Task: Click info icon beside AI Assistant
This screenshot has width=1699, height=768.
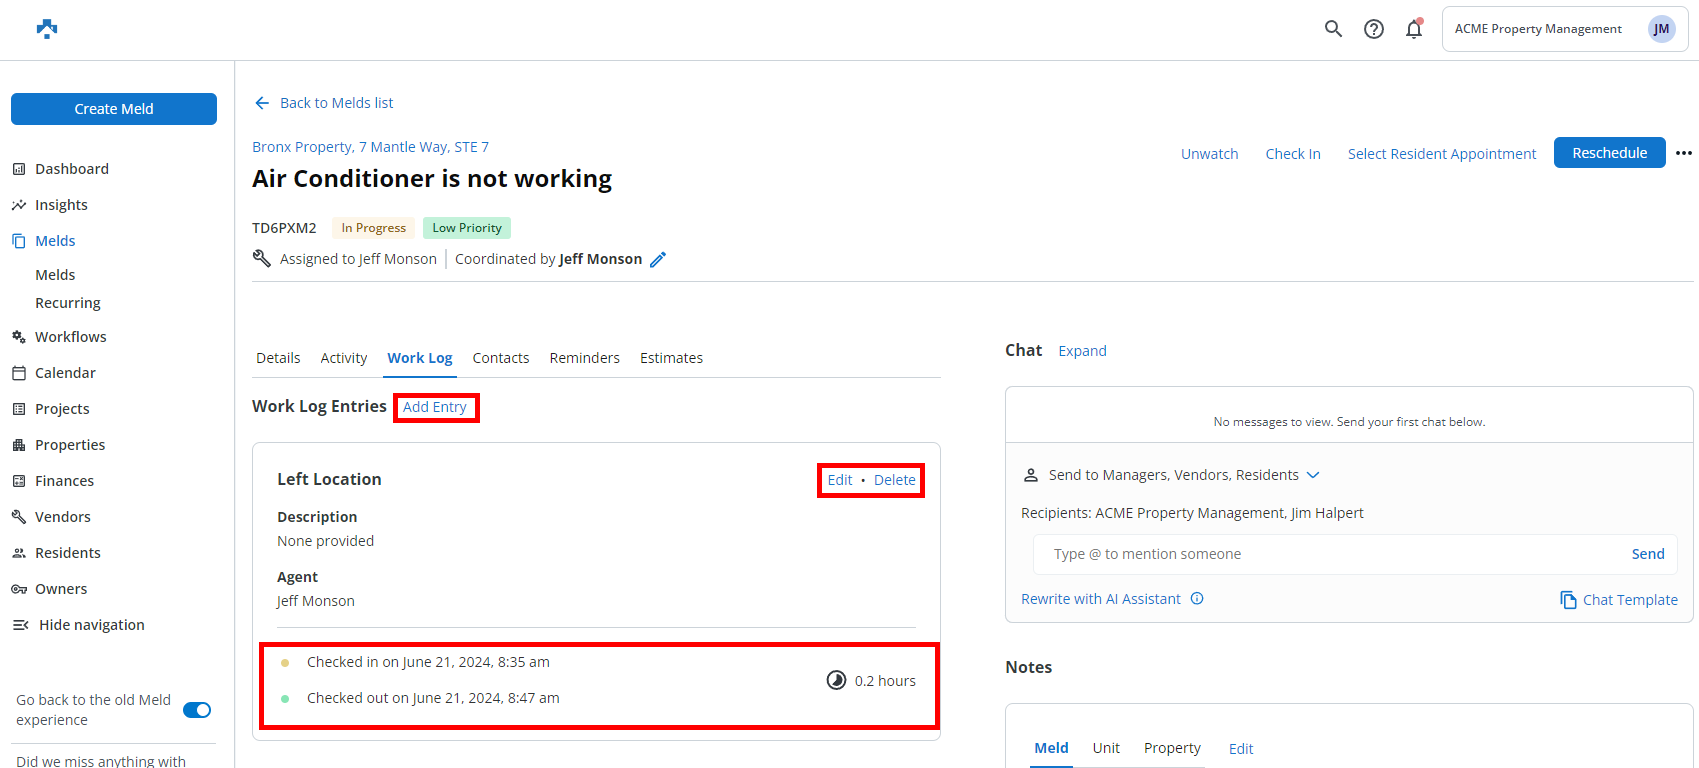Action: tap(1197, 599)
